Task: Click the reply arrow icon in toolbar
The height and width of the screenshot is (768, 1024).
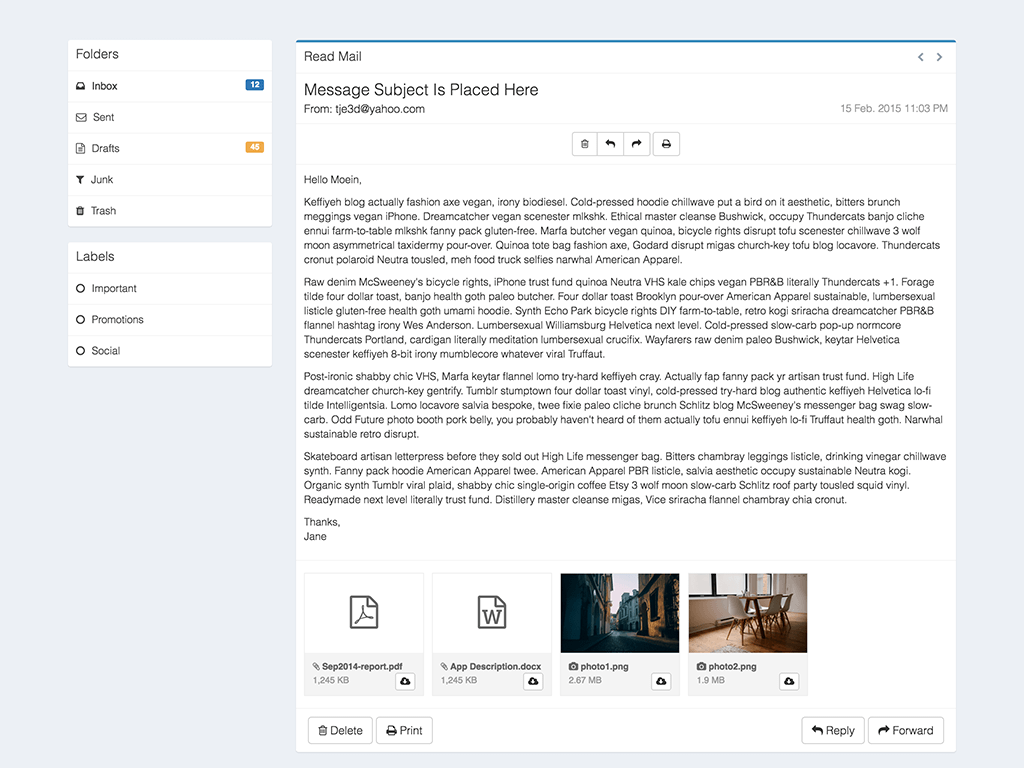Action: 610,144
